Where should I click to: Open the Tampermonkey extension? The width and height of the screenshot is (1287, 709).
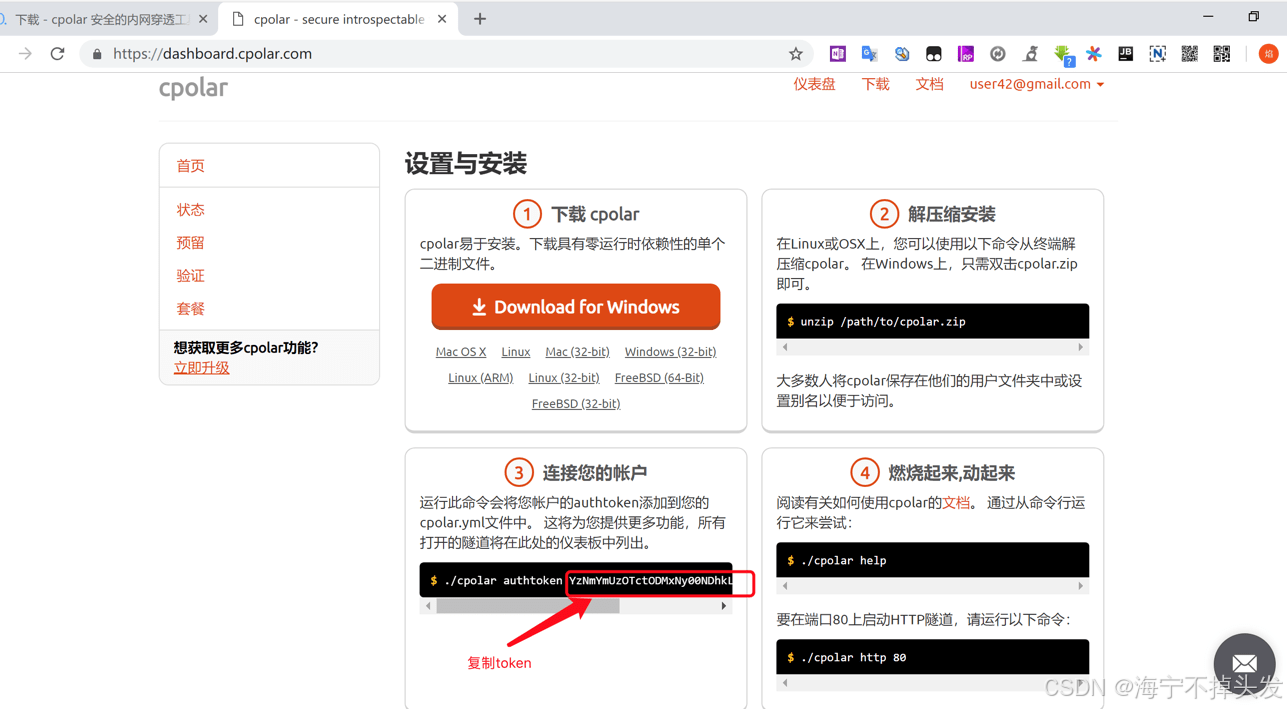point(934,54)
